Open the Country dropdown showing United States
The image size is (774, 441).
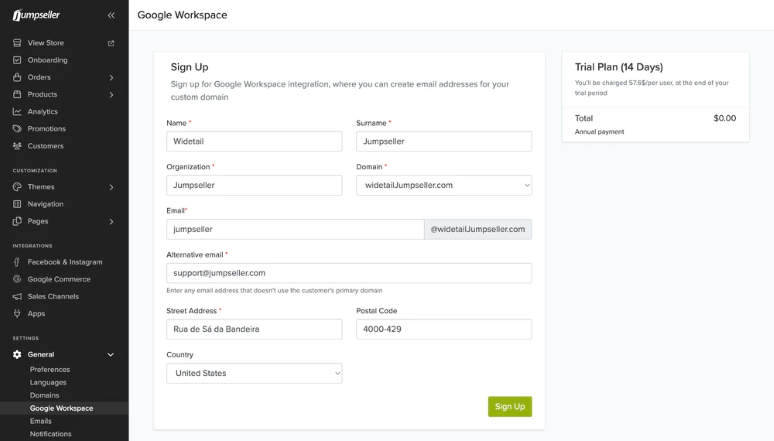coord(254,373)
